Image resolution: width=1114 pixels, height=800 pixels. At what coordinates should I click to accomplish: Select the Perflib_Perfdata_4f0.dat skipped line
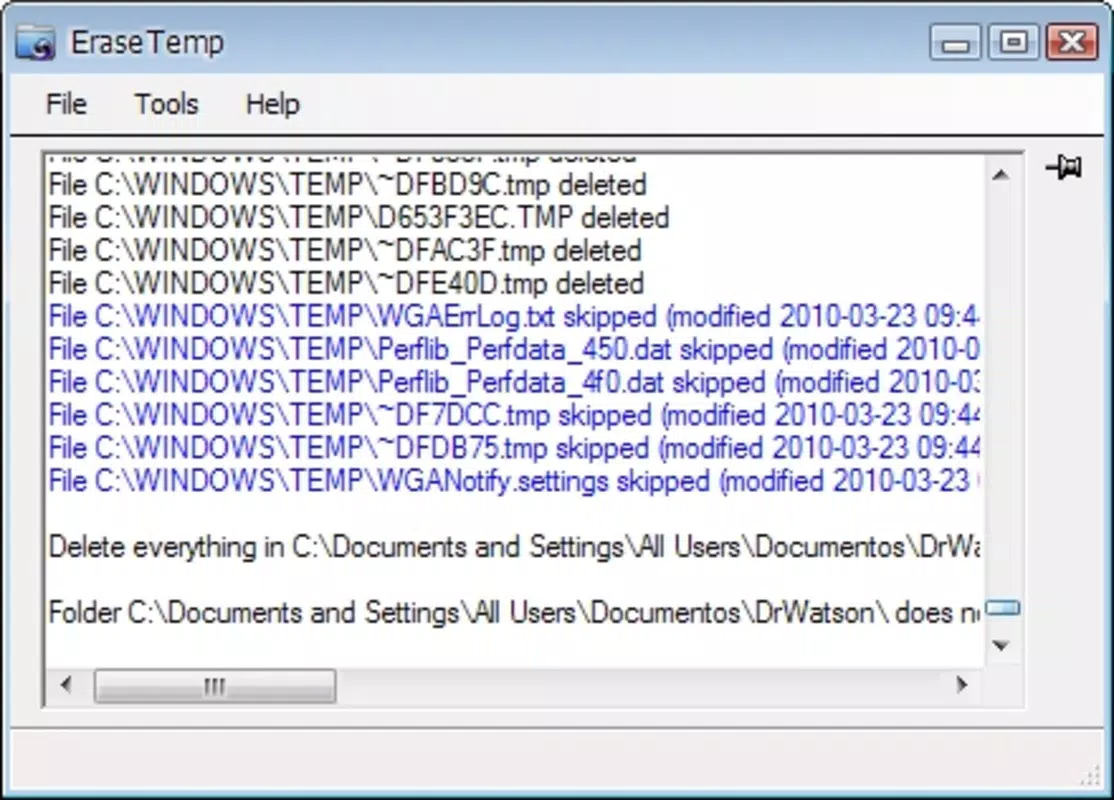click(514, 382)
